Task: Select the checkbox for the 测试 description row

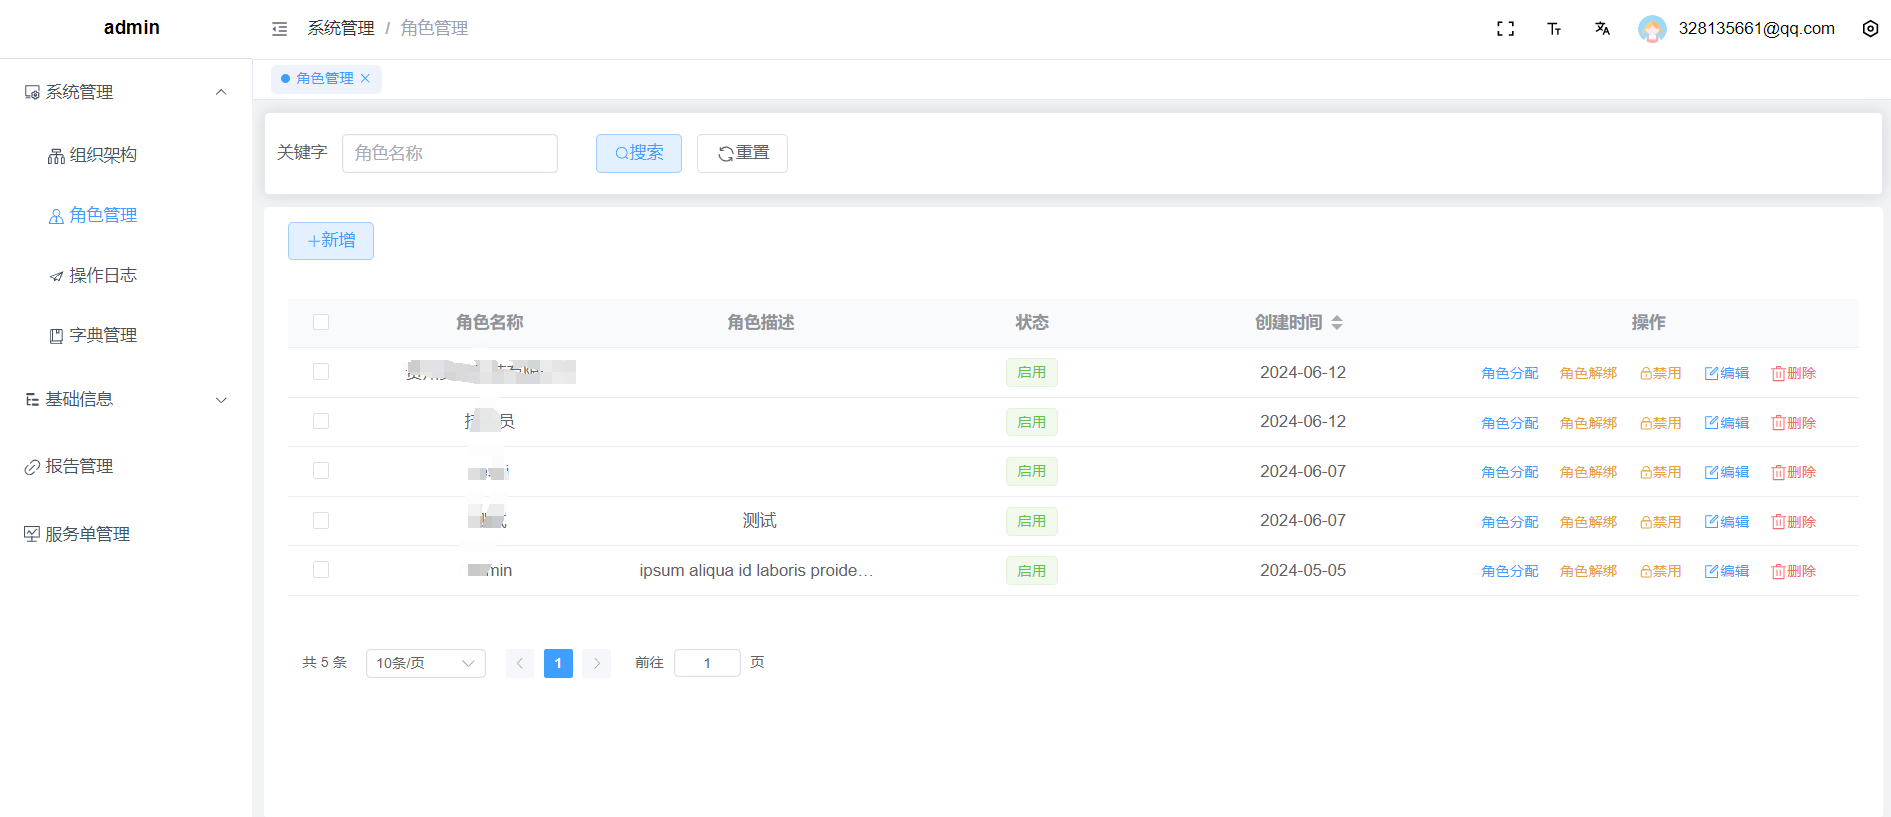Action: pos(321,520)
